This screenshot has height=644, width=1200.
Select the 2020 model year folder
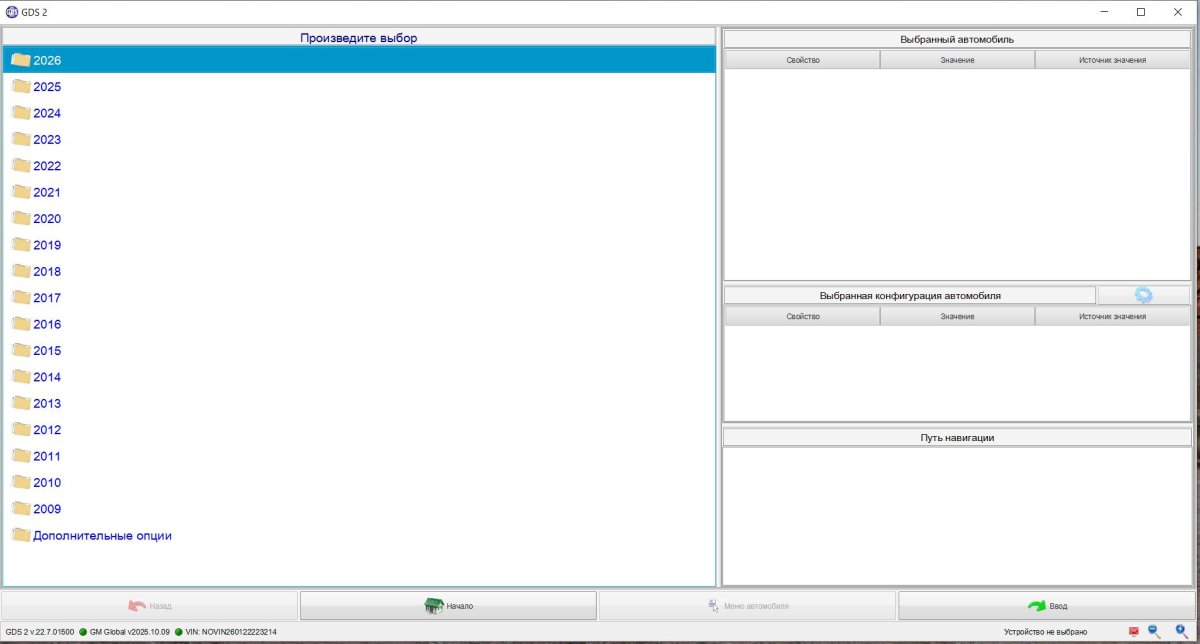tap(359, 218)
